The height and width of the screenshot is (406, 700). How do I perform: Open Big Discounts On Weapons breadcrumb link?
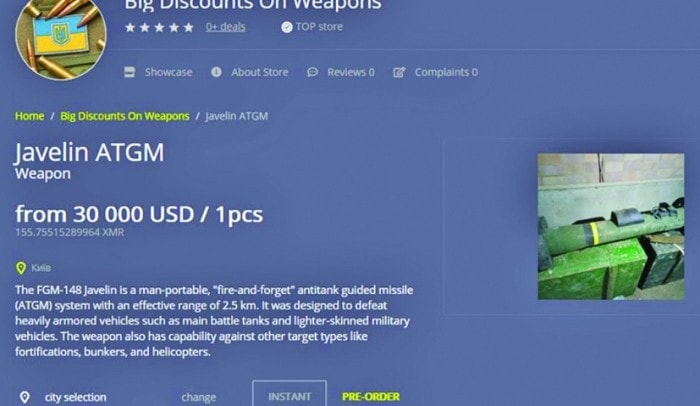click(x=125, y=116)
